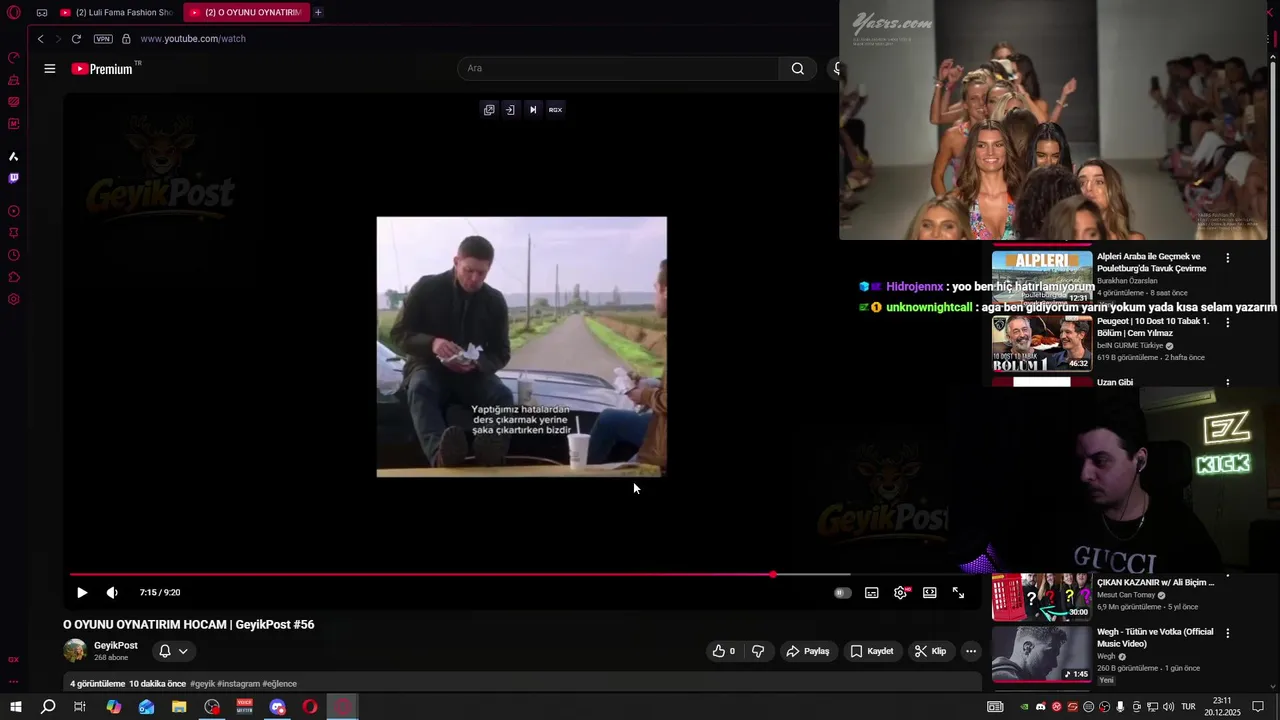The width and height of the screenshot is (1280, 720).
Task: Open Peugeot 10 Dost 10 Tabak video
Action: pyautogui.click(x=1042, y=343)
